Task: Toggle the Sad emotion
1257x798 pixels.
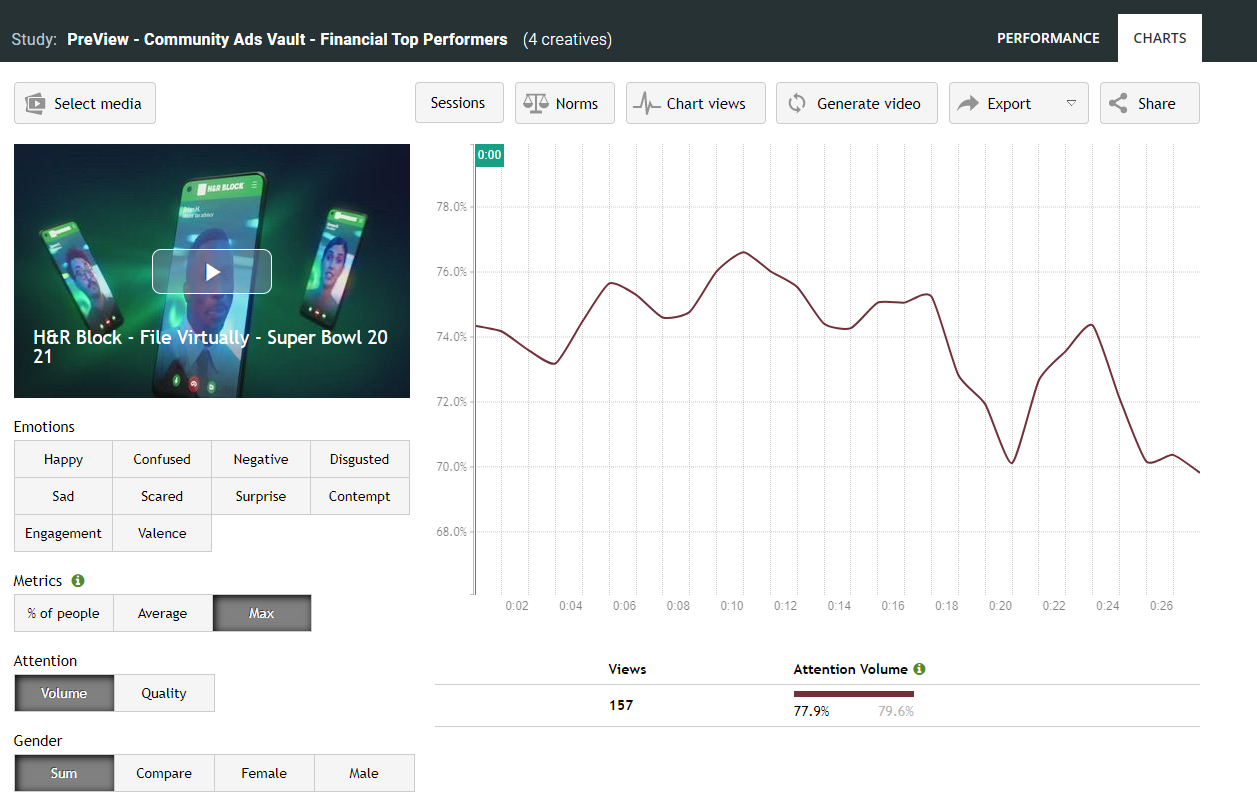Action: (x=63, y=496)
